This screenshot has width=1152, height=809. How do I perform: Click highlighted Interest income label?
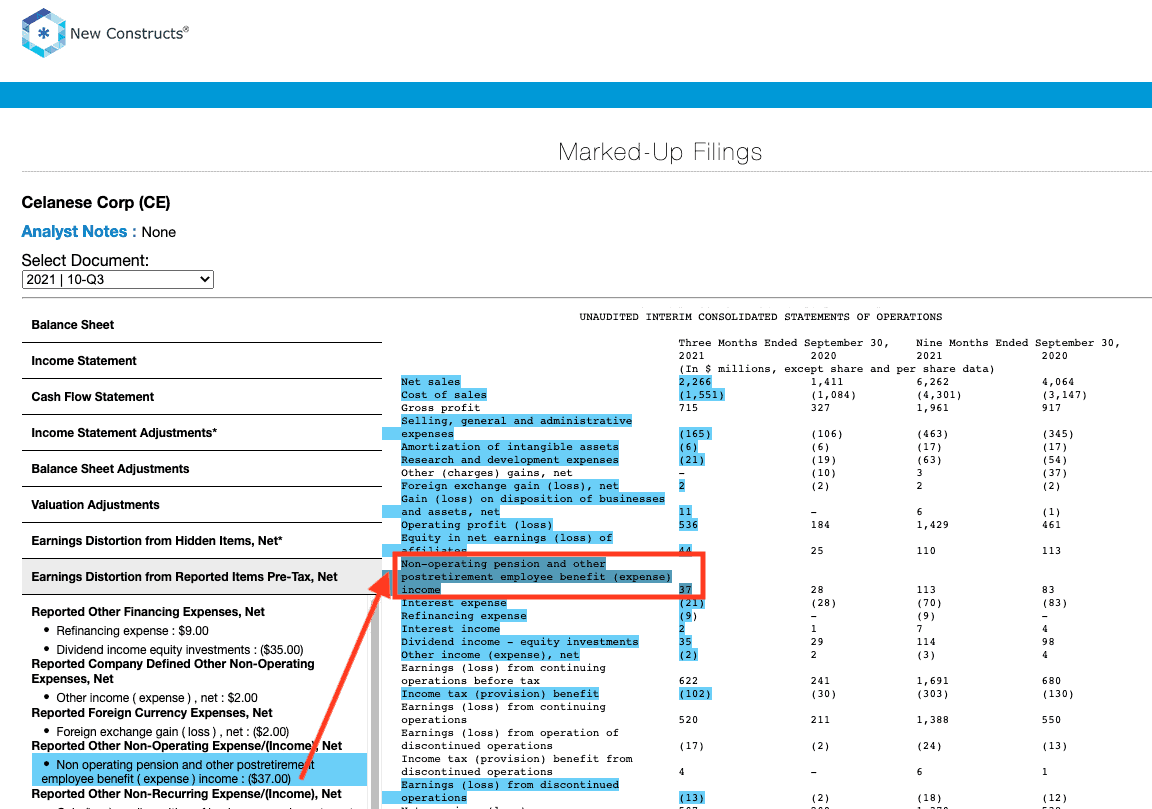pyautogui.click(x=450, y=629)
